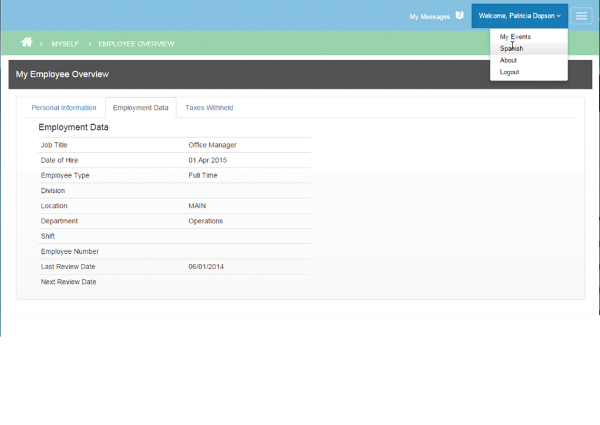Select My Events from the user menu
Viewport: 600px width, 425px height.
[515, 36]
